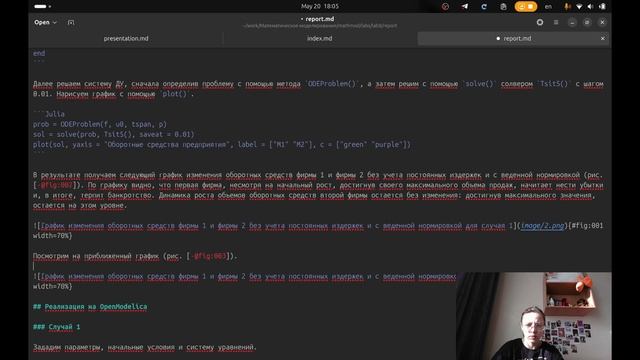This screenshot has width=640, height=360.
Task: Open the volume speaker indicator
Action: click(x=591, y=7)
